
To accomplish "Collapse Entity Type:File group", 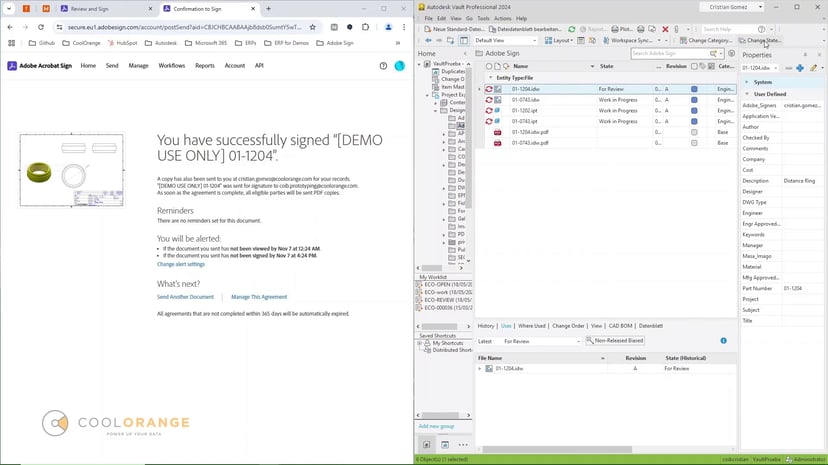I will [491, 78].
